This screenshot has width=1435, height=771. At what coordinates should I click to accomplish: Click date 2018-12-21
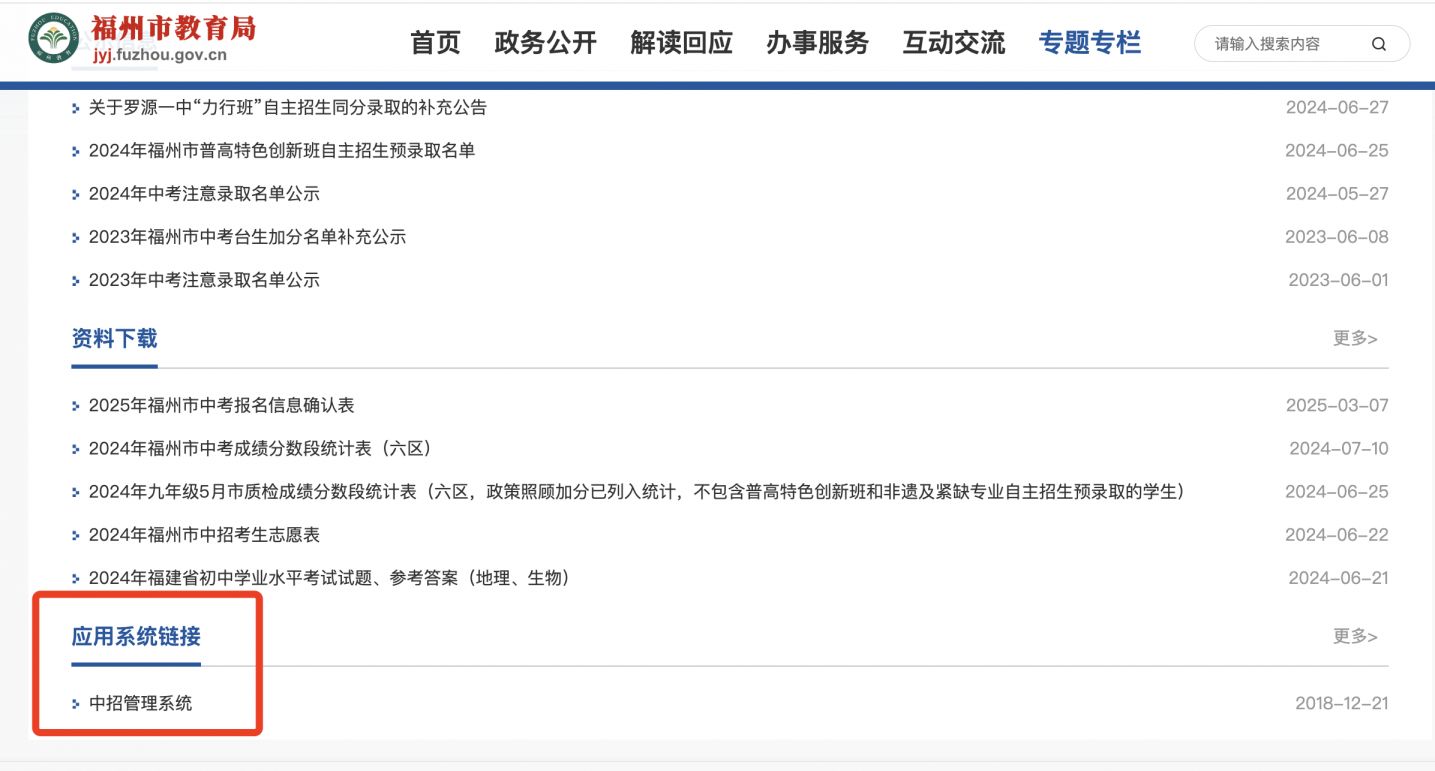[1342, 704]
